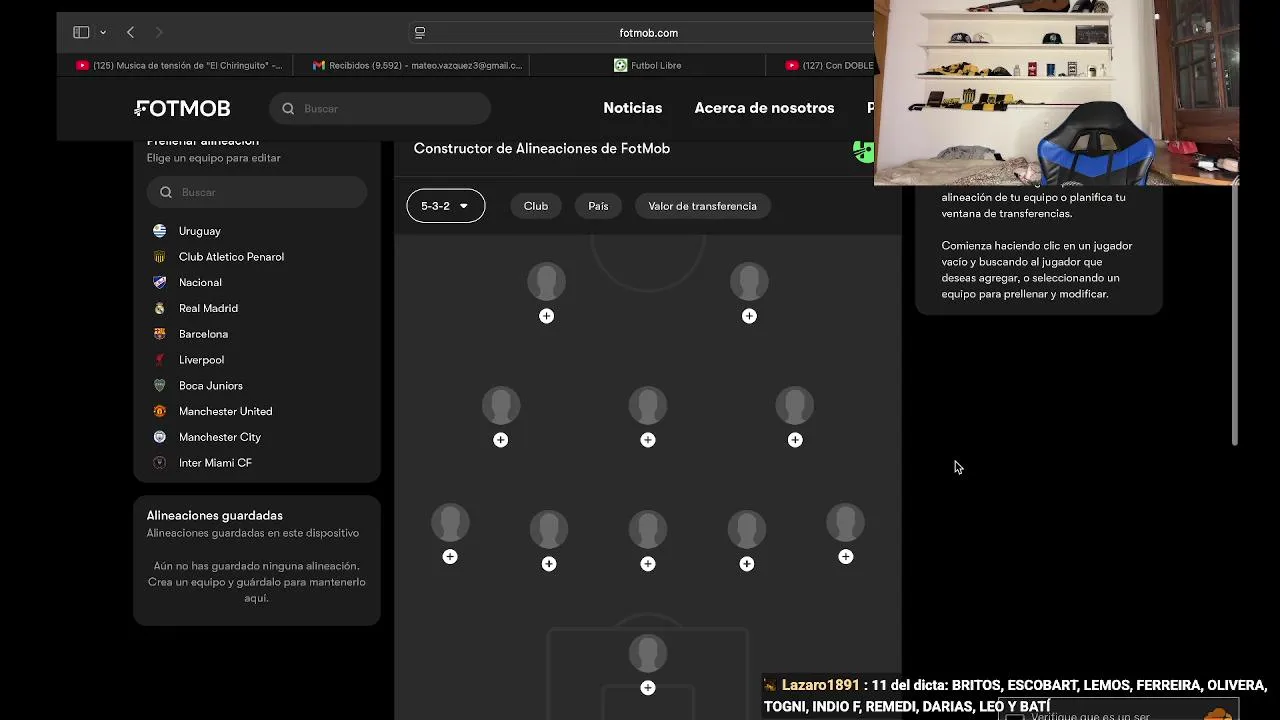Open Acerca de nosotros menu
This screenshot has height=720, width=1280.
pos(764,108)
